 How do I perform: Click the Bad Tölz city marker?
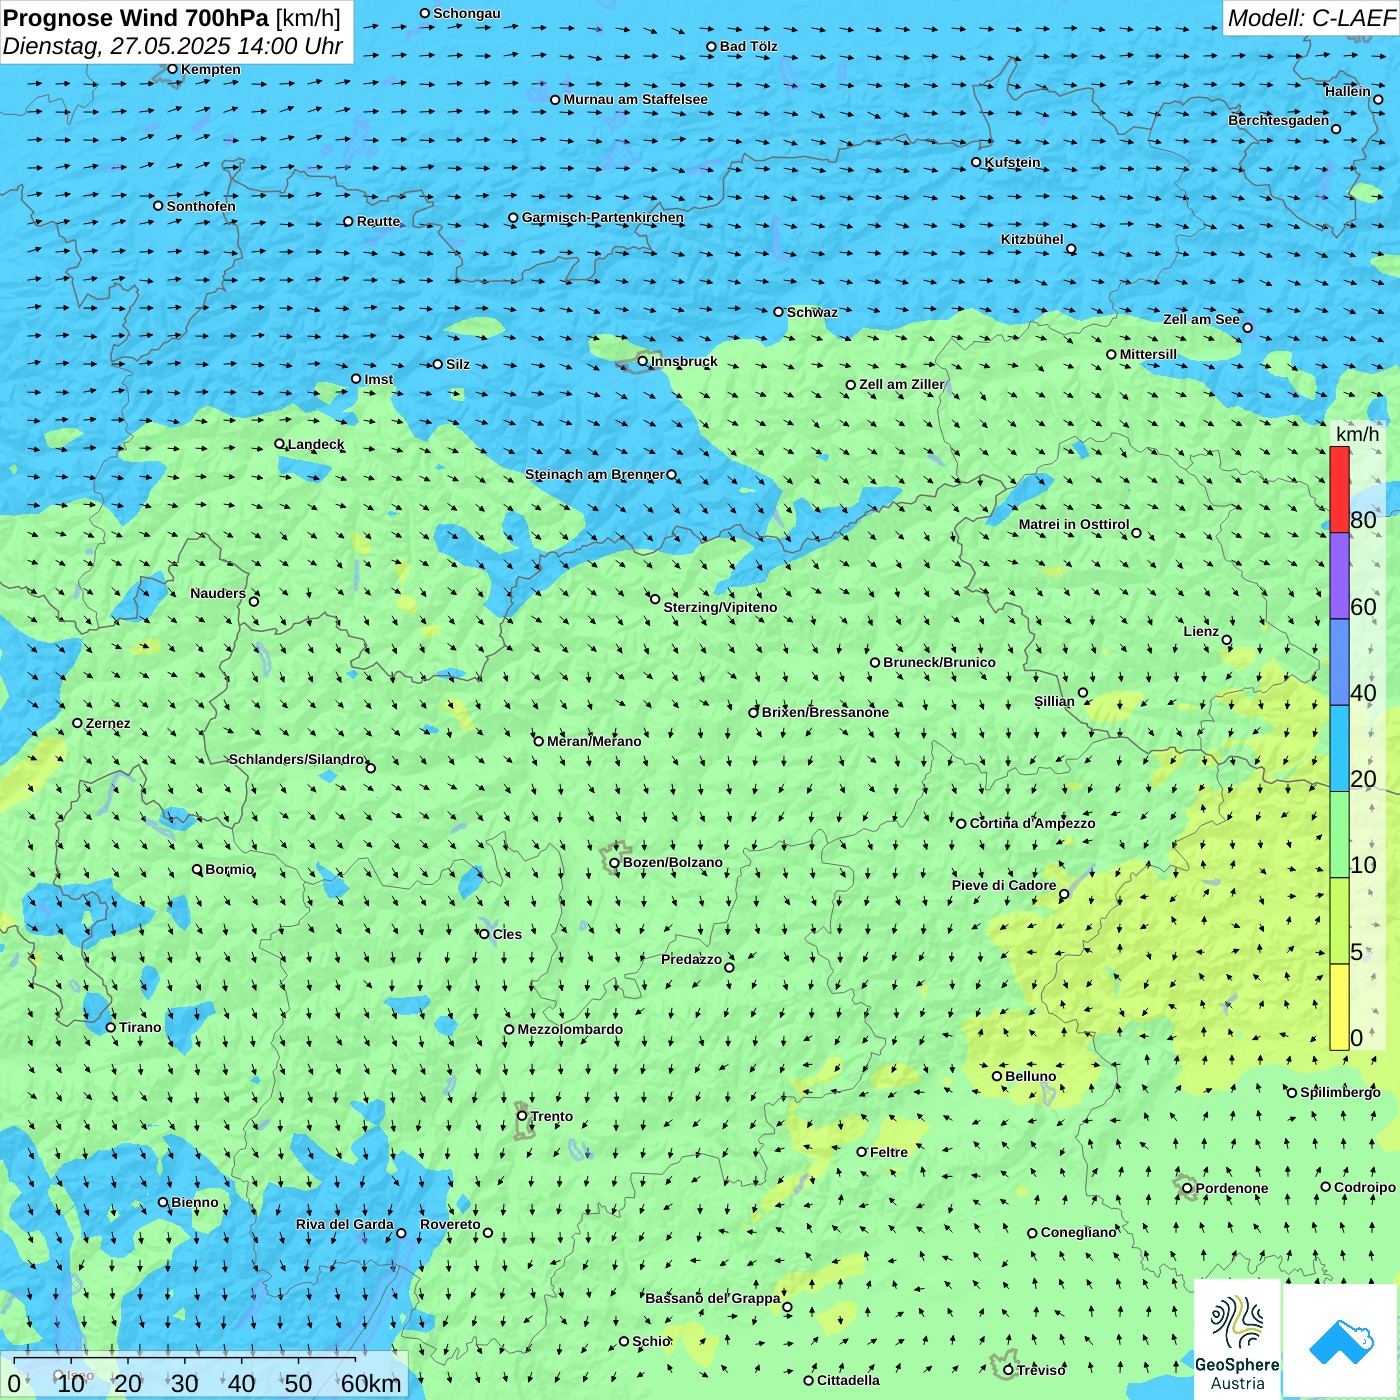pos(712,46)
